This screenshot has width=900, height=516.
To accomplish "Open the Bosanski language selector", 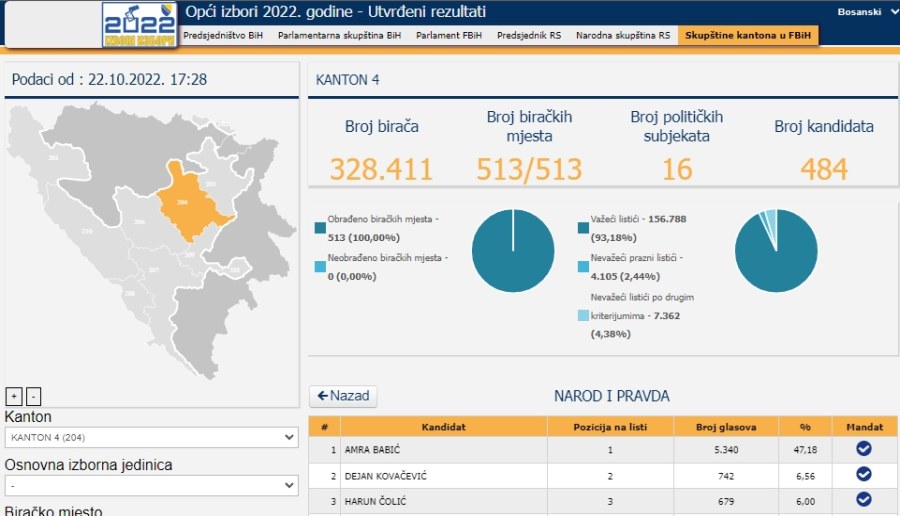I will coord(866,12).
